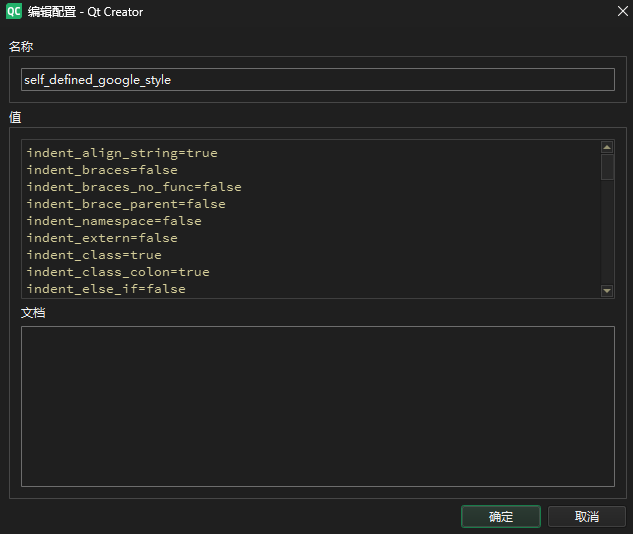Click on the indent_extern=false entry
Viewport: 633px width, 534px height.
tap(102, 238)
